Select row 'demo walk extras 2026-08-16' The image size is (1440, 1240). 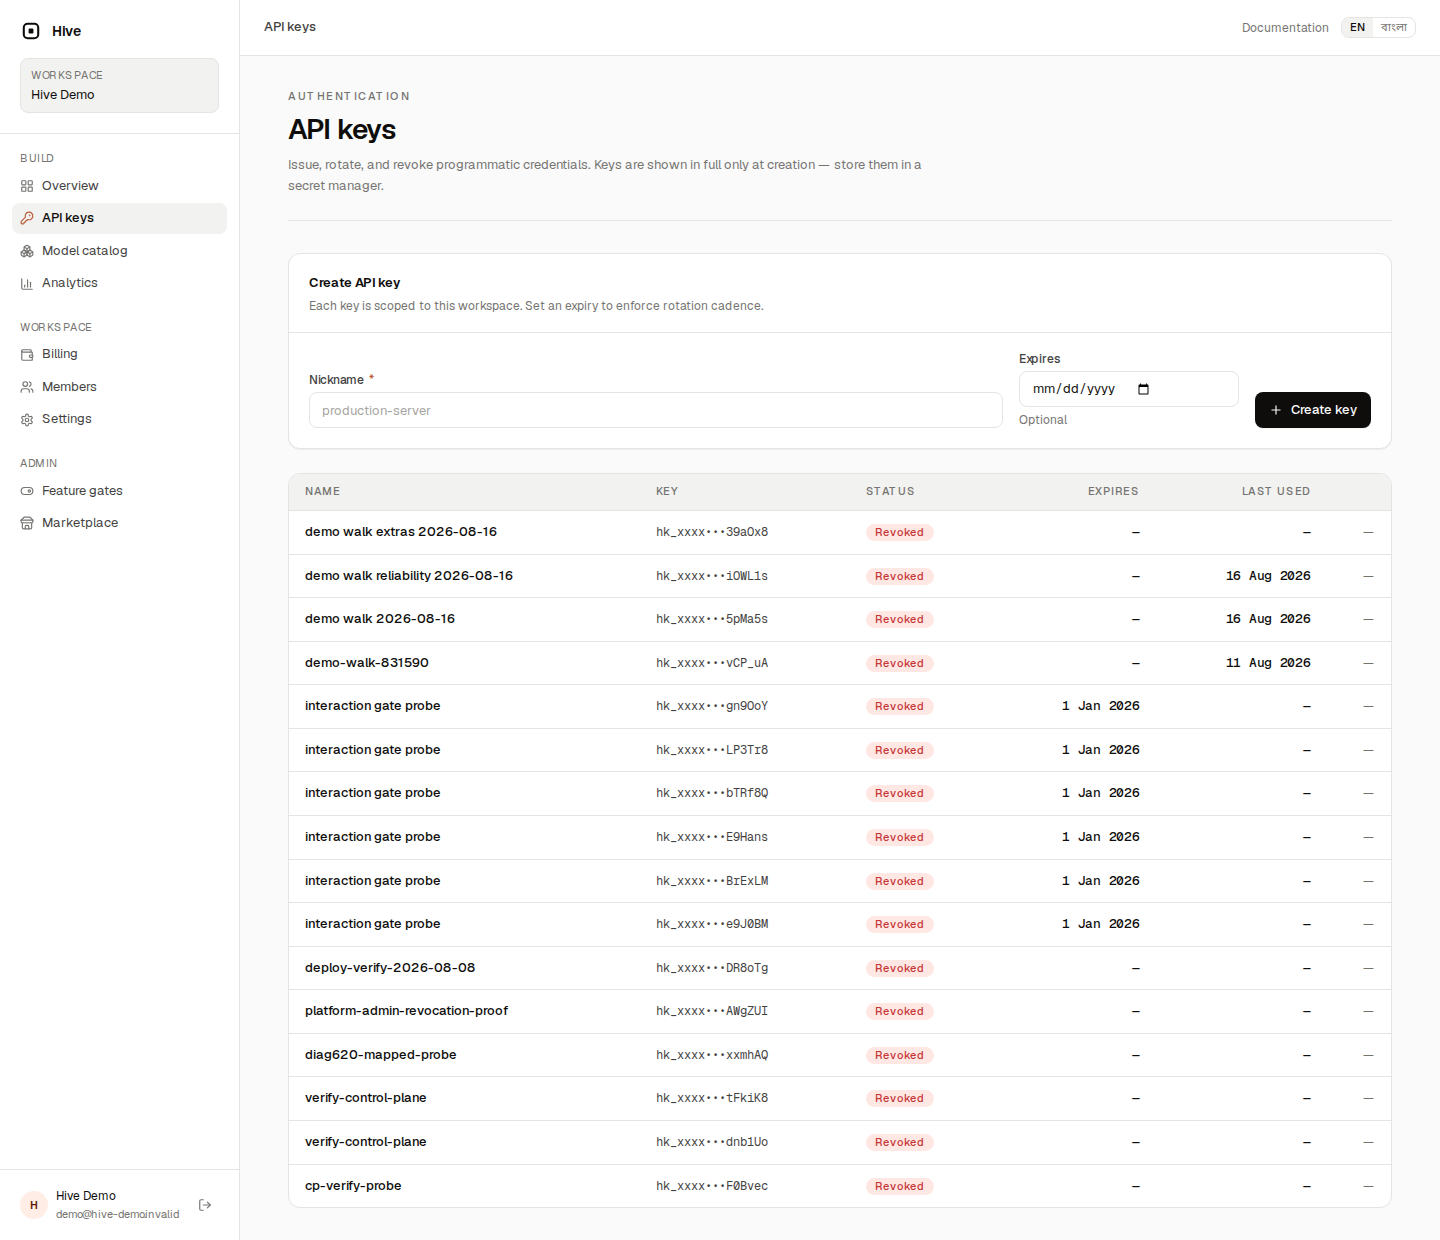[840, 532]
